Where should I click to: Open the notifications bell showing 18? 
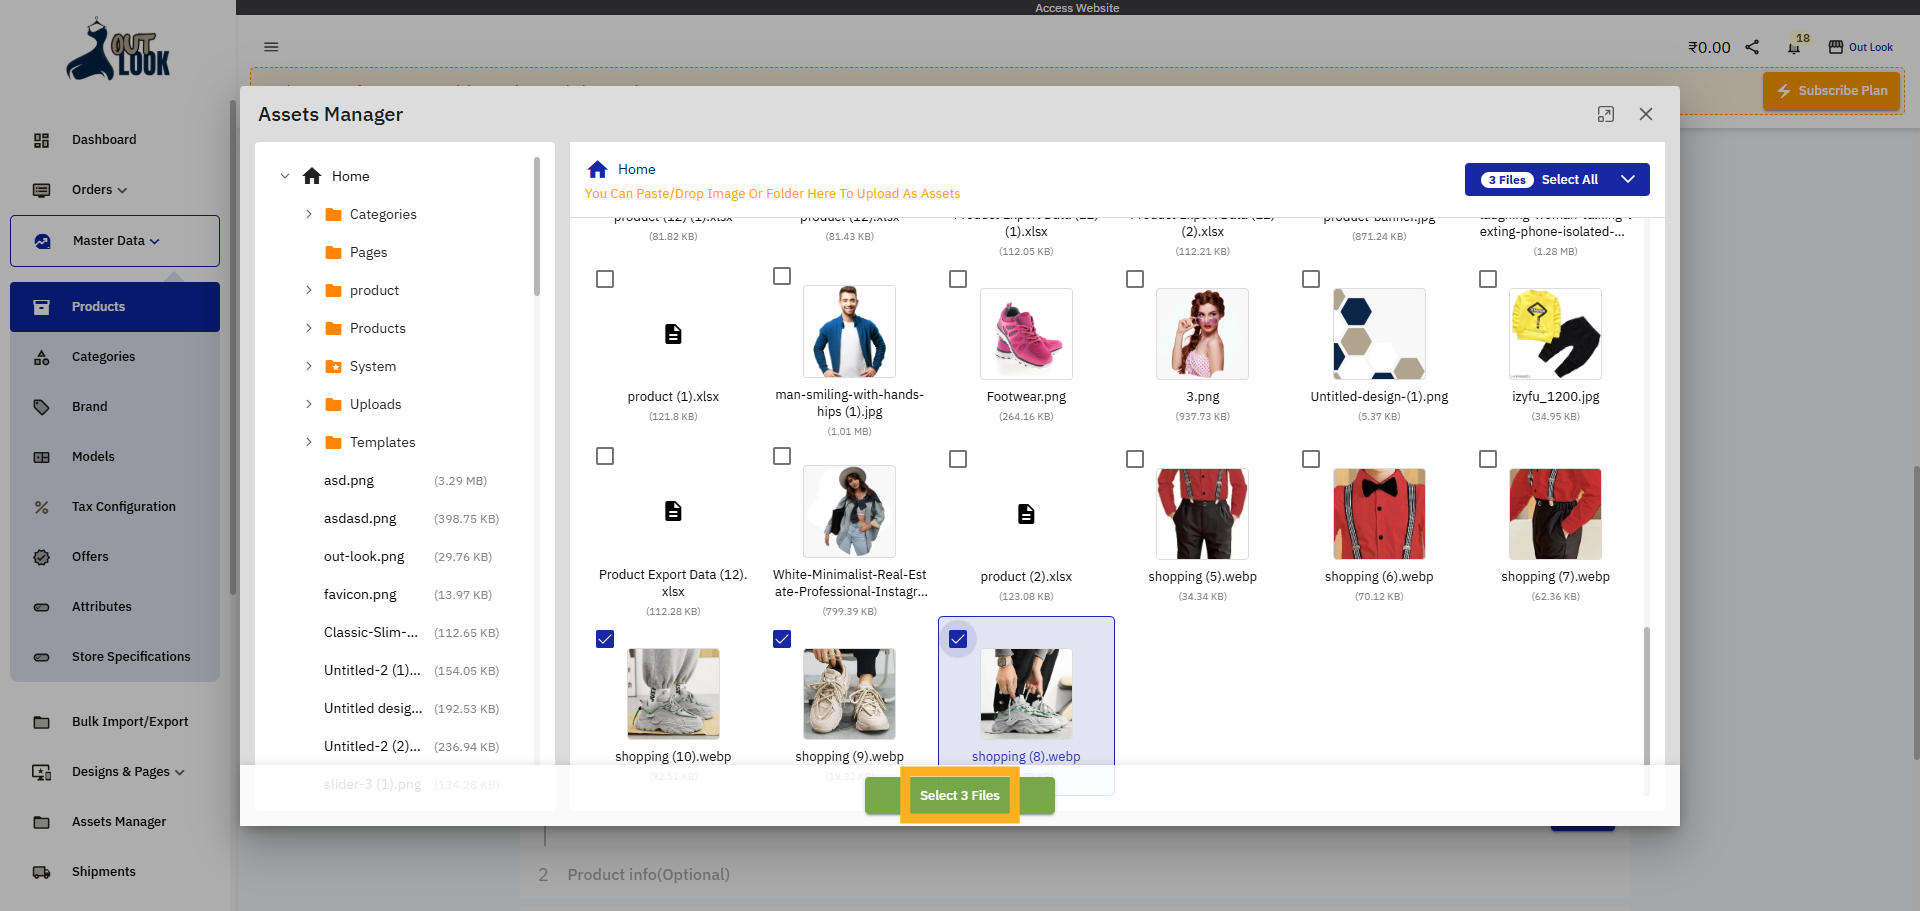[1791, 46]
